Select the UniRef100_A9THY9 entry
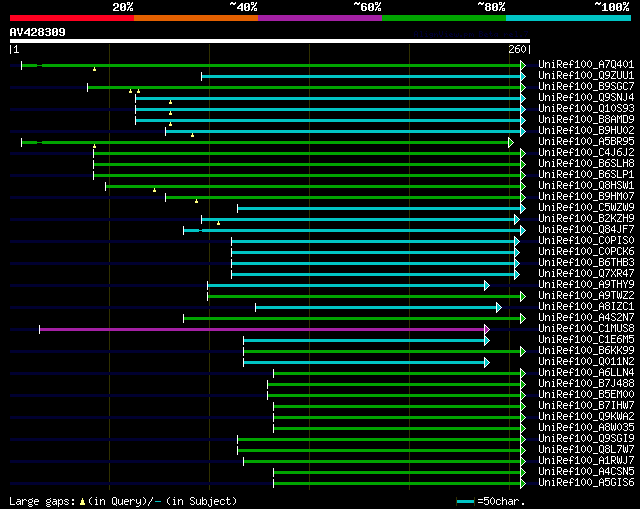Image resolution: width=640 pixels, height=509 pixels. coord(586,285)
